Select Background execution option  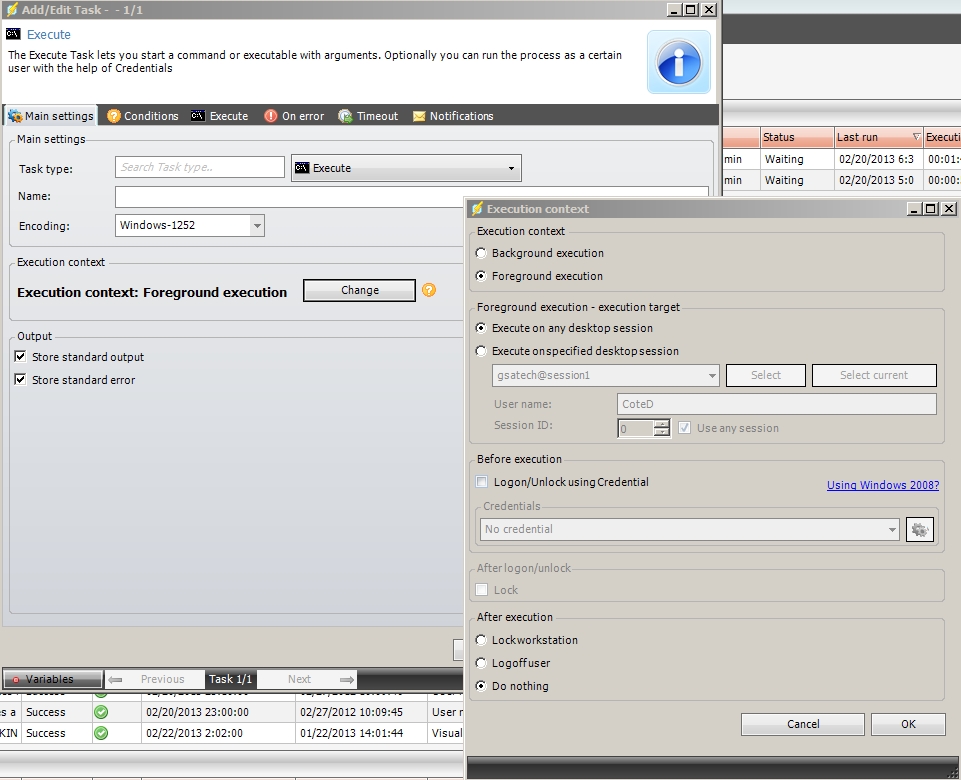482,253
